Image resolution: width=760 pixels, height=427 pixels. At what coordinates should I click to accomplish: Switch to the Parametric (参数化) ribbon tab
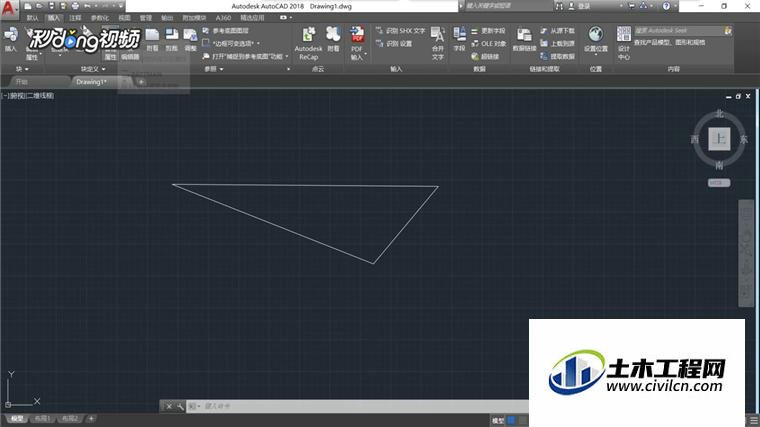tap(100, 18)
